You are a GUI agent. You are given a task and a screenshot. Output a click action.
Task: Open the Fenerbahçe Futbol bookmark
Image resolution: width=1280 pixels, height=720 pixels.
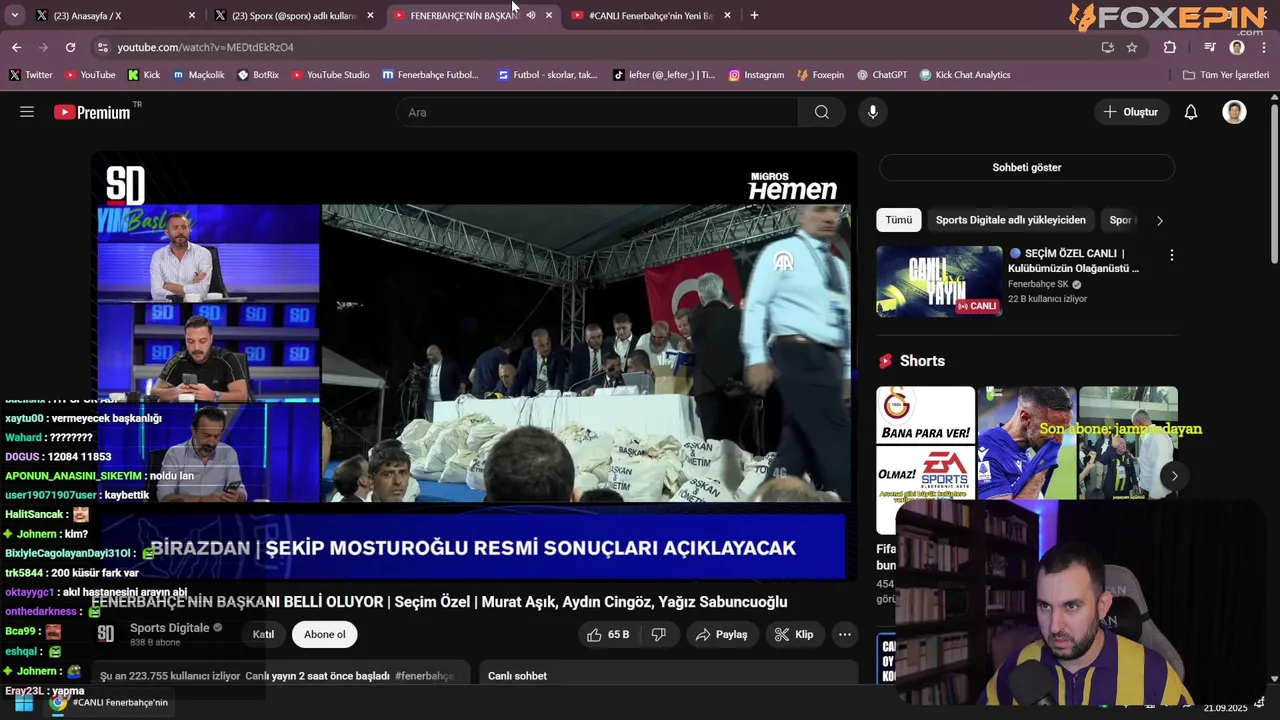tap(431, 75)
